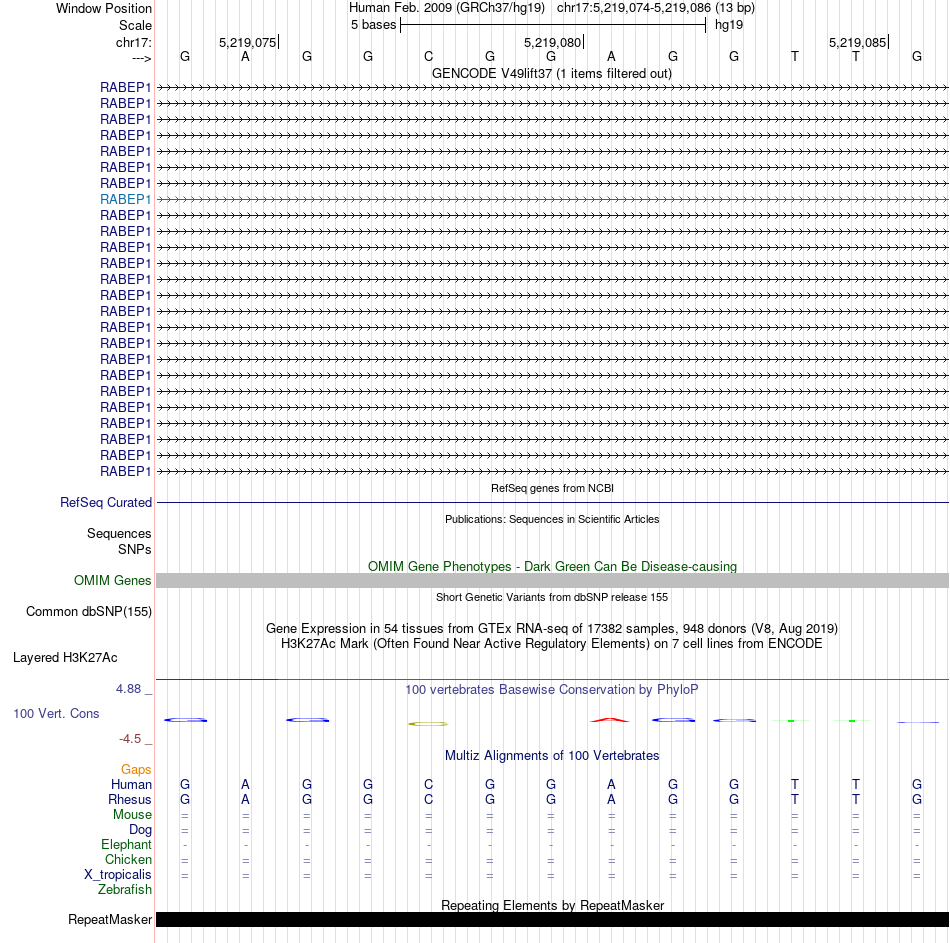
Task: Click the Human Feb. 2009 (GRCh37/hg19) assembly text
Action: pyautogui.click(x=447, y=8)
